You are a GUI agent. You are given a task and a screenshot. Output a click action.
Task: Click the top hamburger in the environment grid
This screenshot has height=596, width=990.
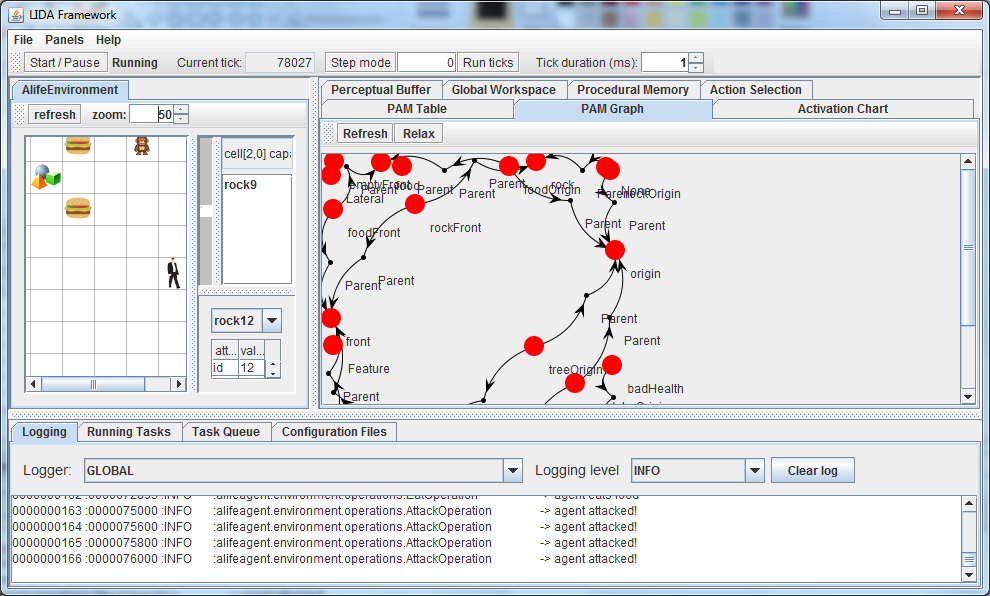point(78,145)
